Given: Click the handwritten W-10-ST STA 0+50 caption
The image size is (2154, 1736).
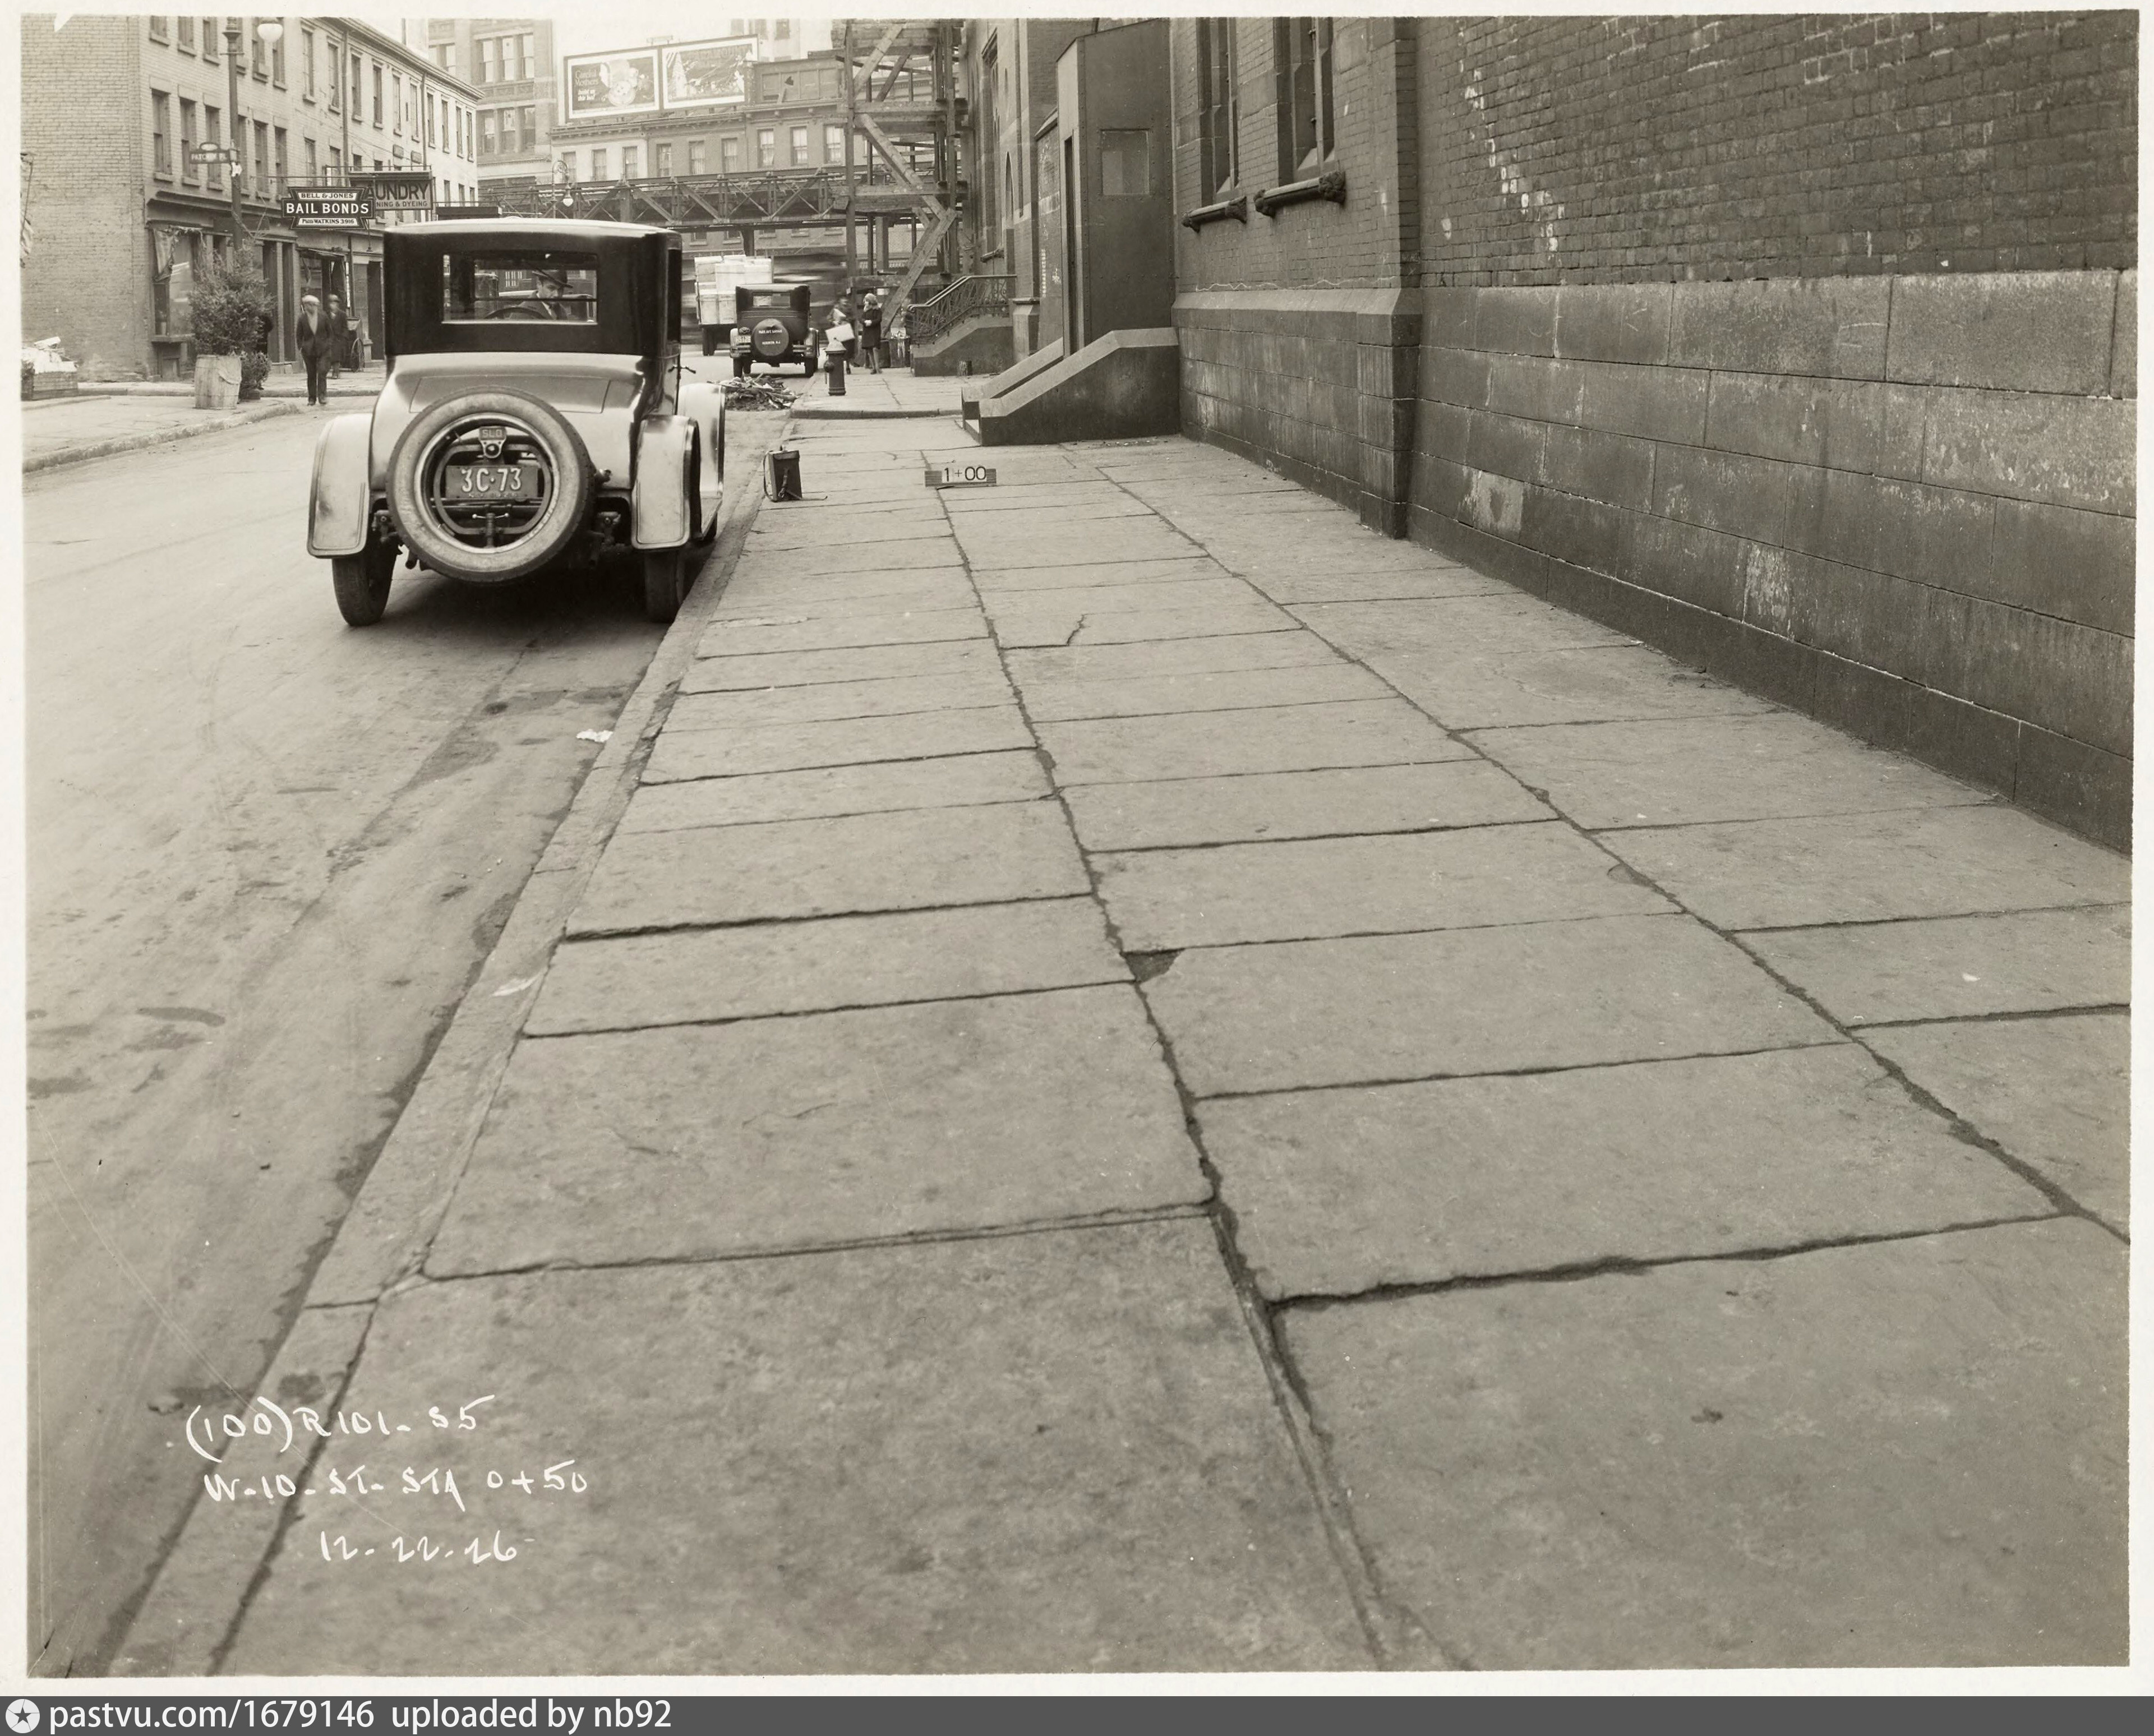Looking at the screenshot, I should pyautogui.click(x=396, y=1484).
